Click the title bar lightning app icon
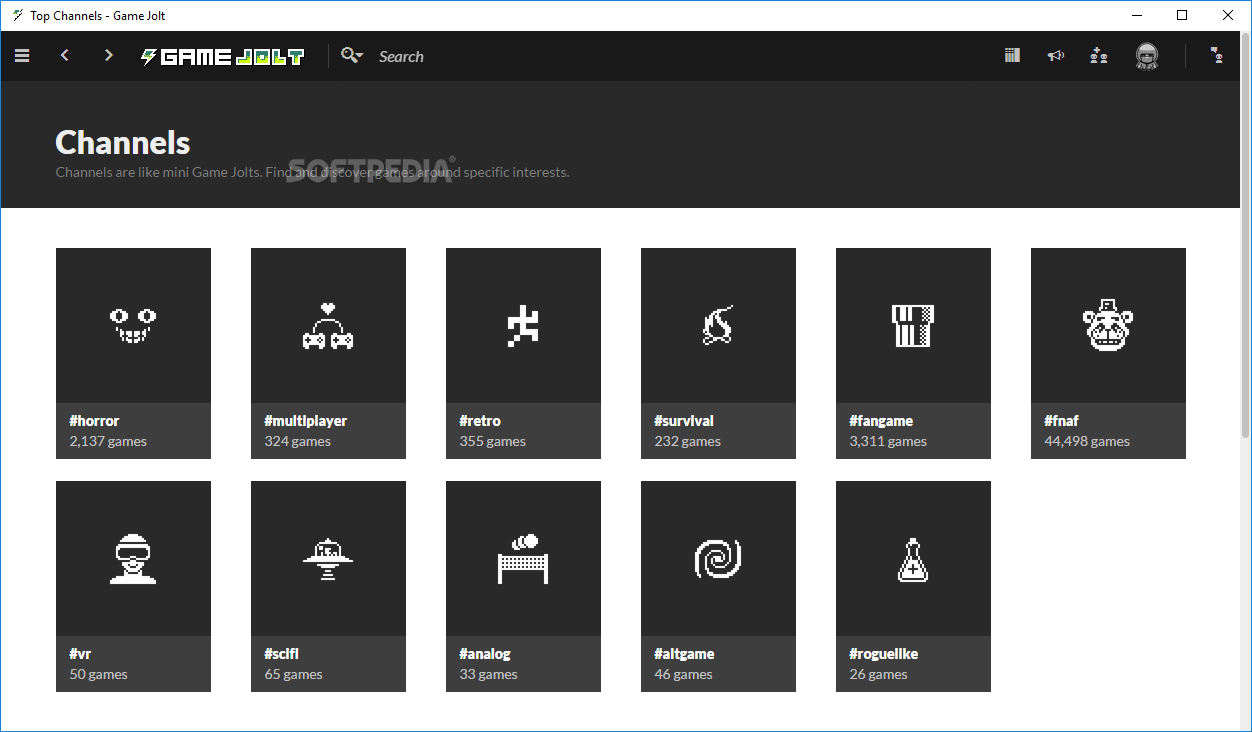The image size is (1252, 732). tap(16, 15)
